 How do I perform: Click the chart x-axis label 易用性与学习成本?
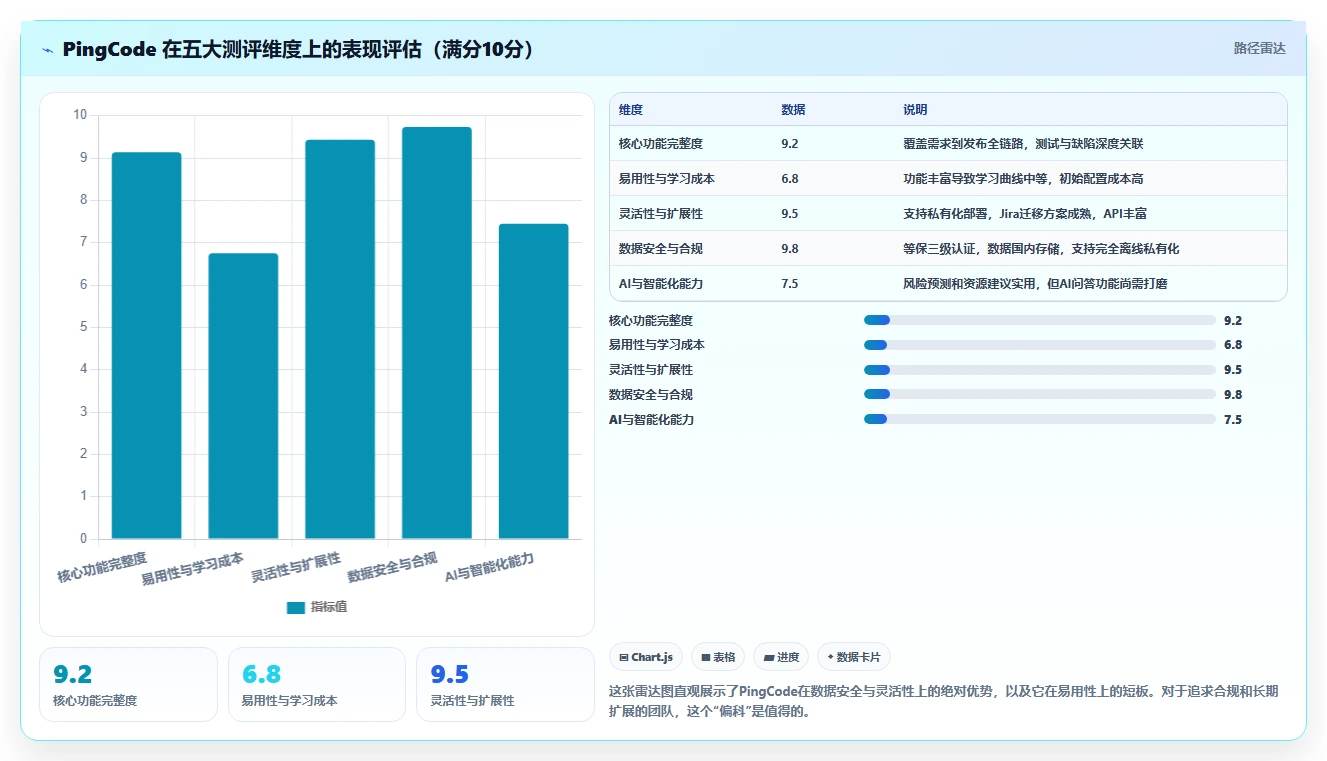coord(192,568)
